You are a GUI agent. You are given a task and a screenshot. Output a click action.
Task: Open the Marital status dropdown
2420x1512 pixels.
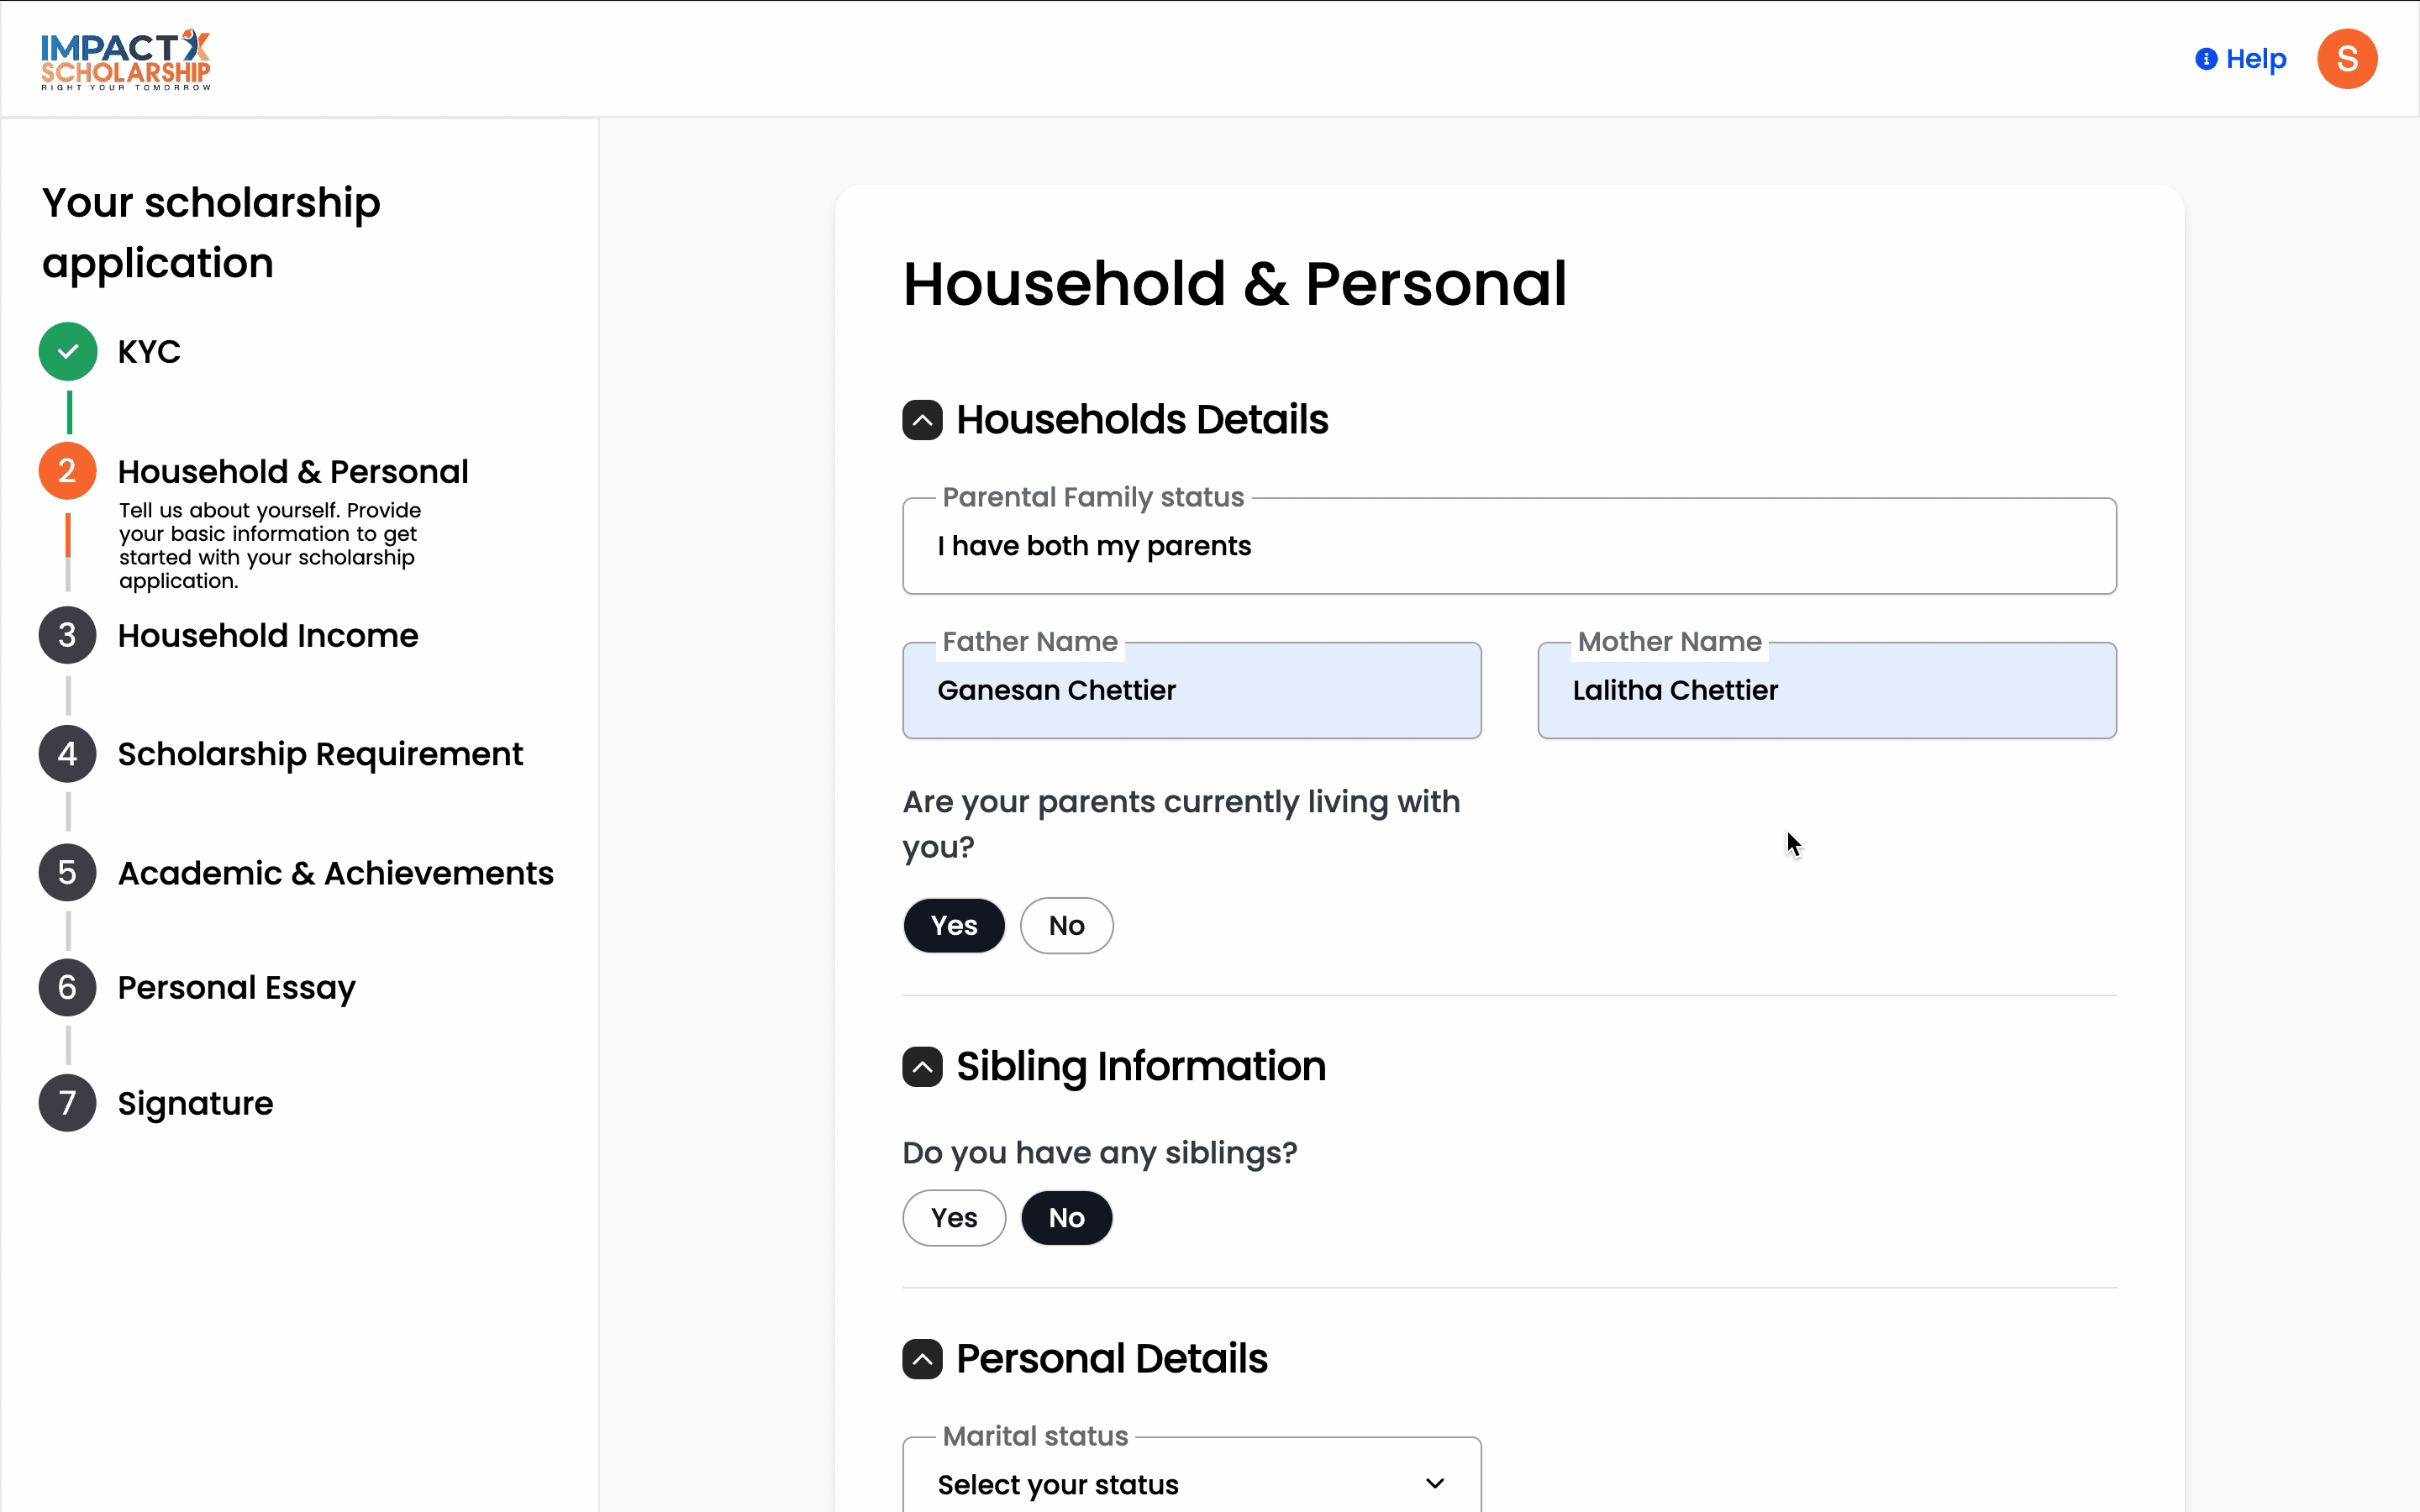(1191, 1484)
